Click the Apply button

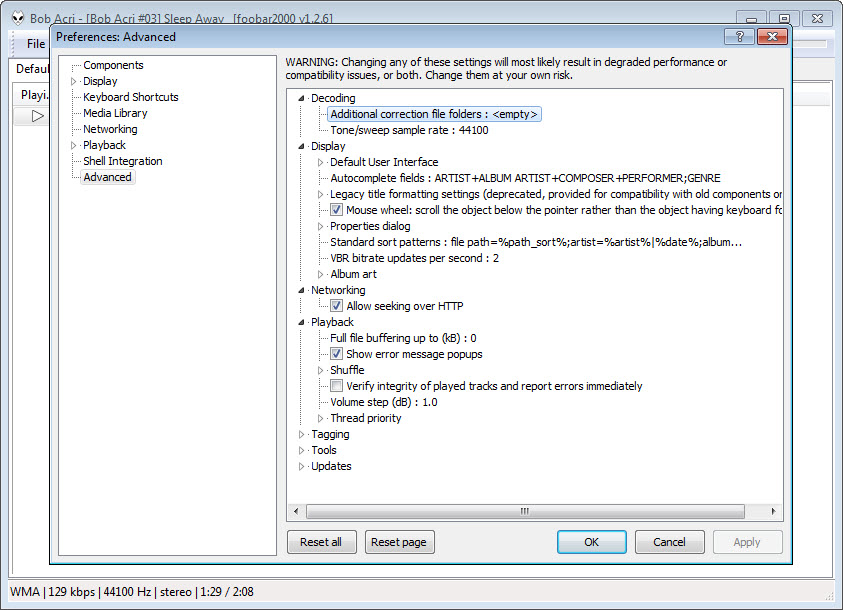(747, 542)
